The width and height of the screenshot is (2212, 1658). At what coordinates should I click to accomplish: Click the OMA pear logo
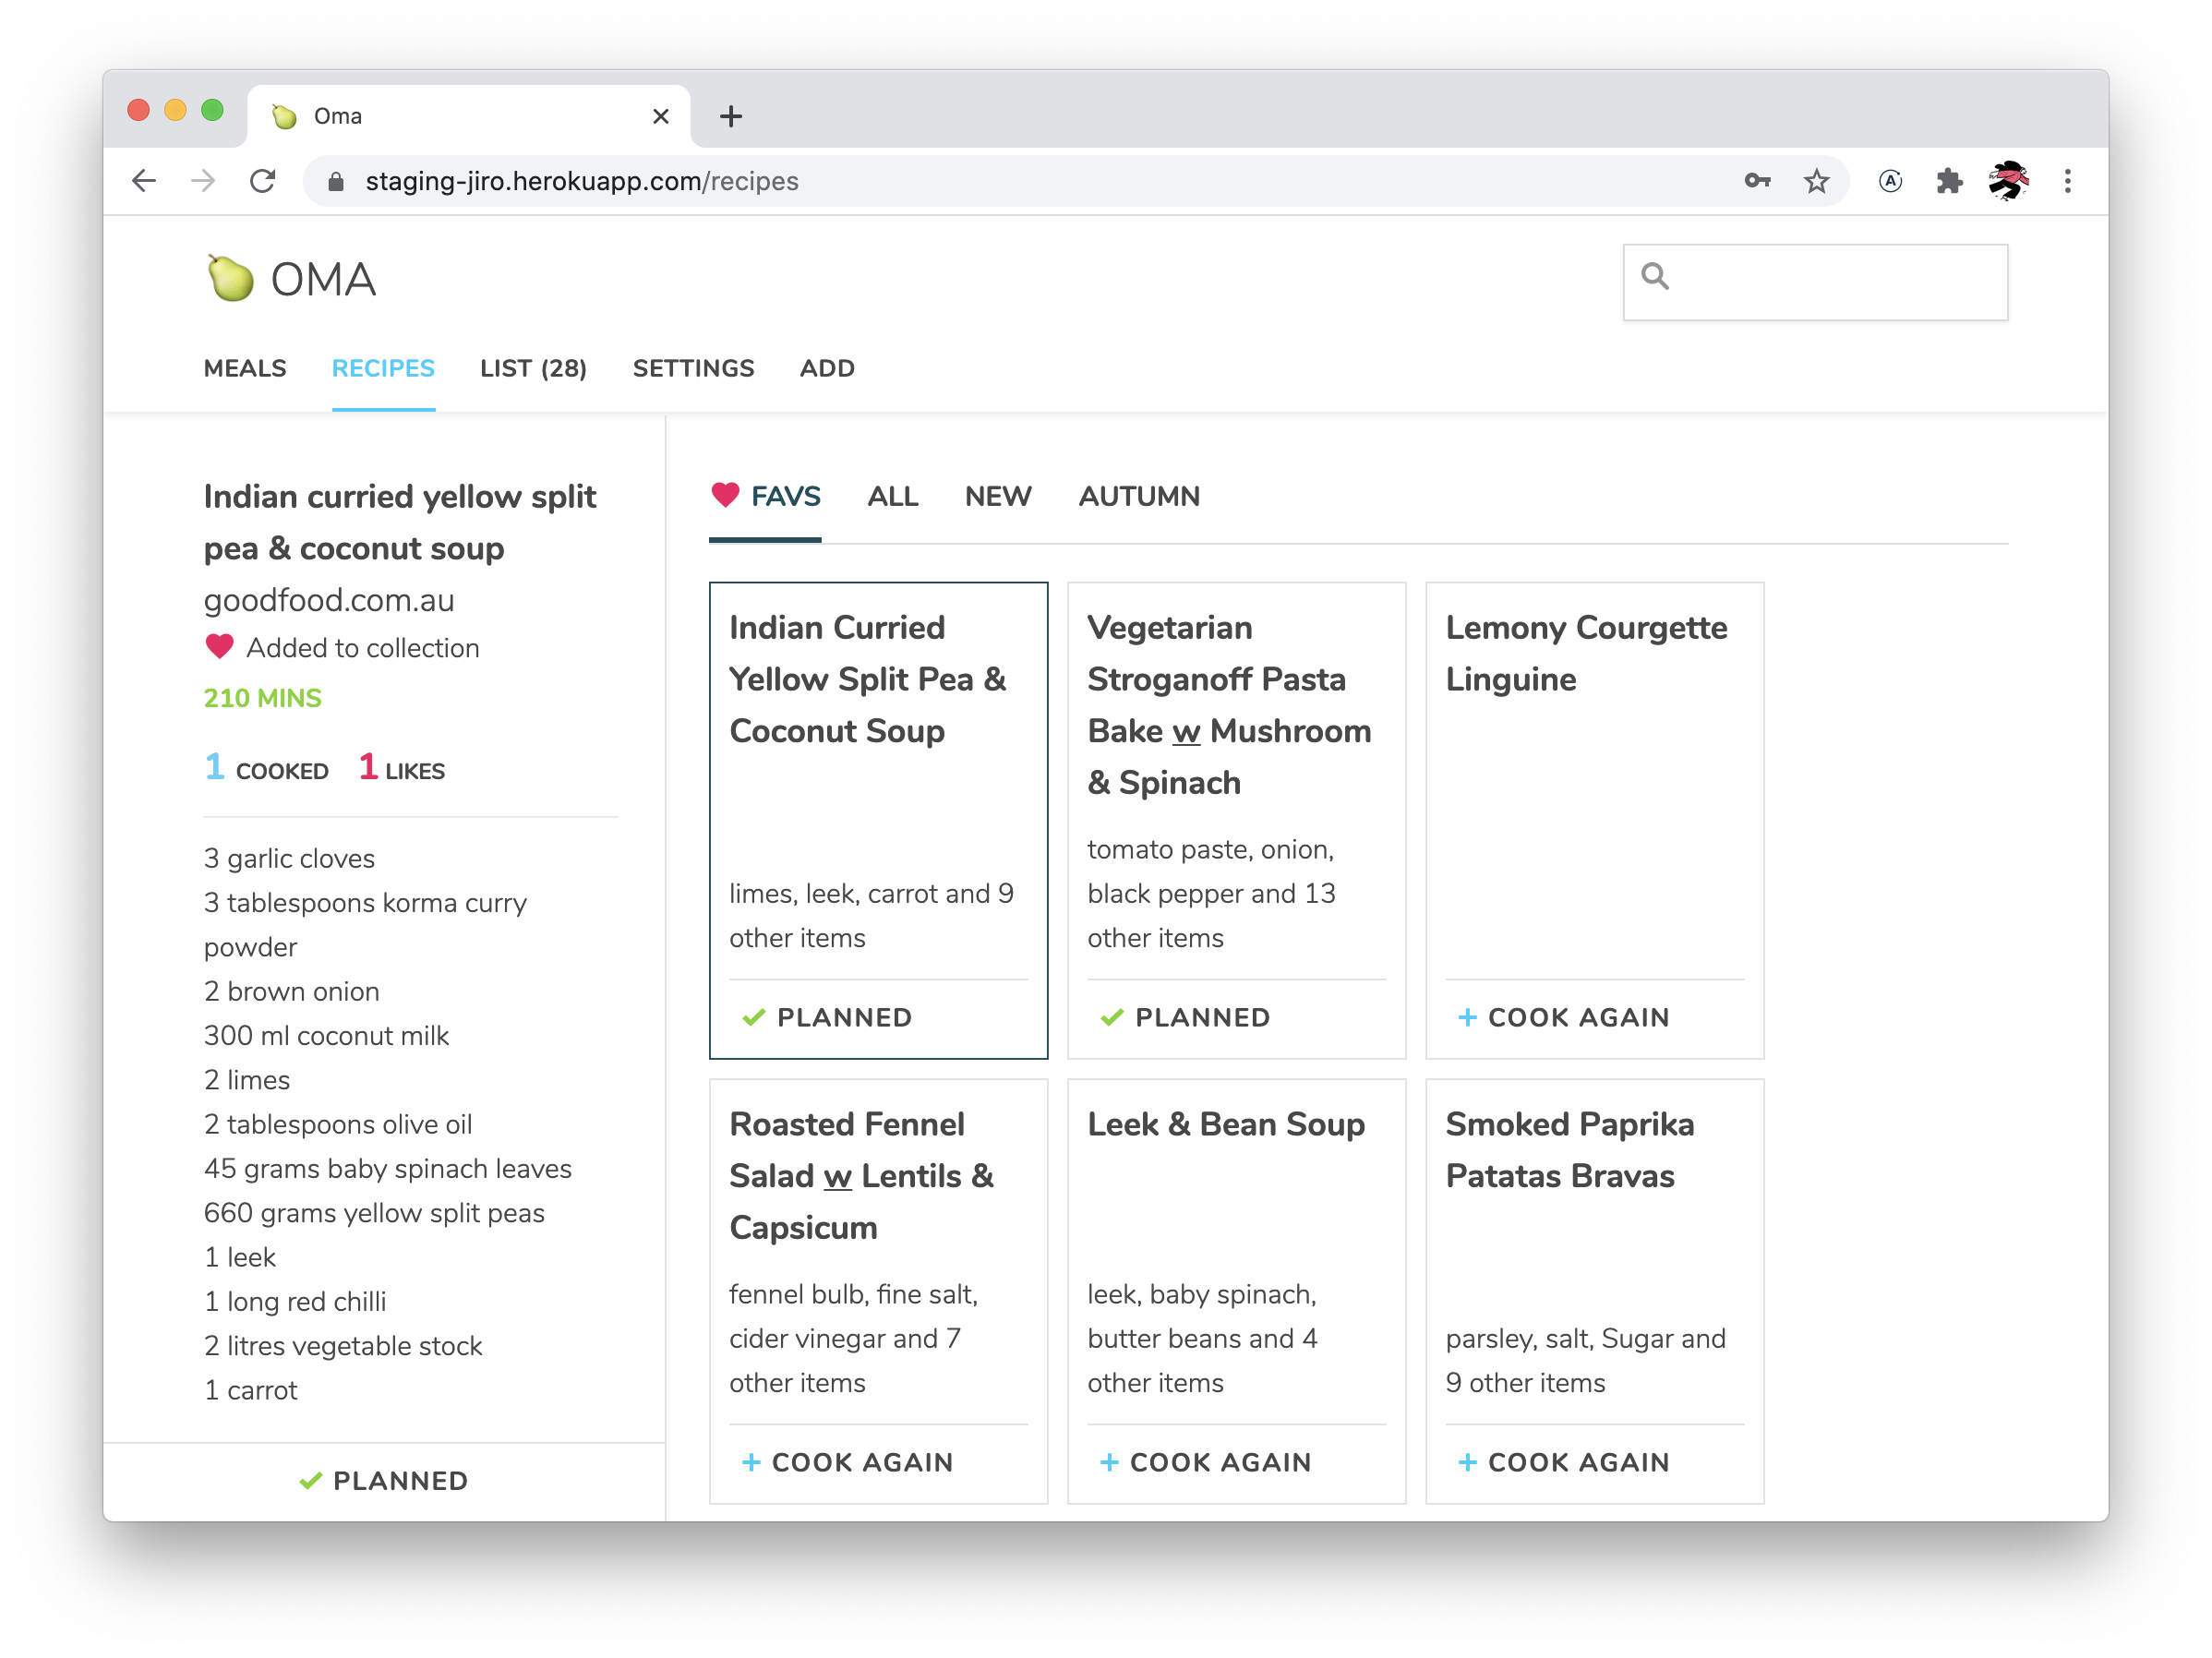231,279
